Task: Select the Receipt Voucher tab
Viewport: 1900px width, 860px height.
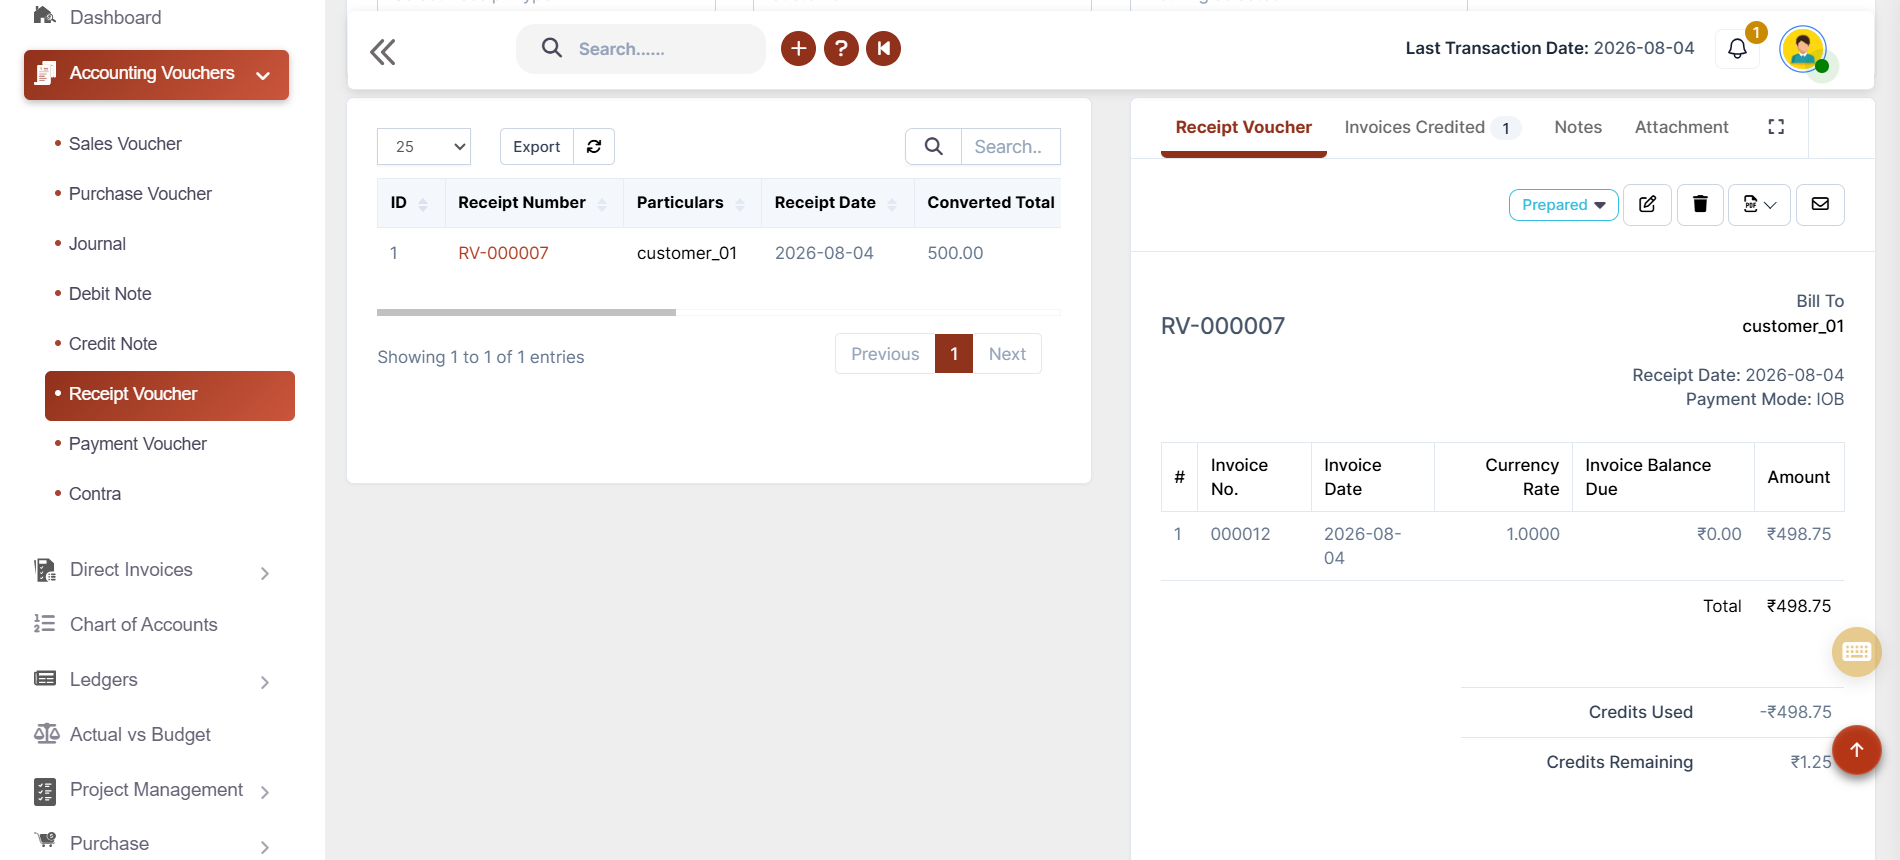Action: (x=1243, y=127)
